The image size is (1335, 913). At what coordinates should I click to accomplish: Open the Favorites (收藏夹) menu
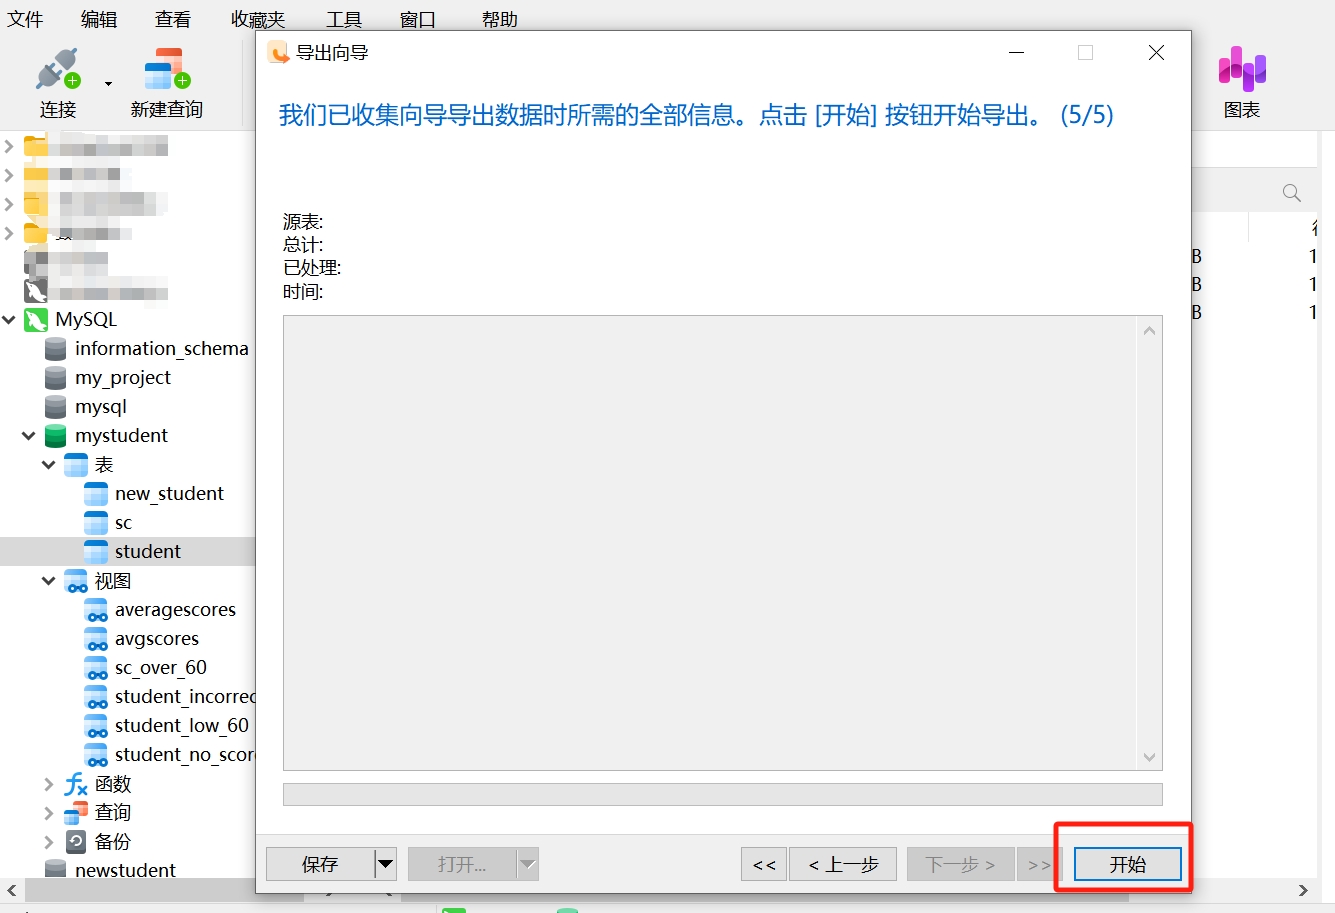(258, 19)
